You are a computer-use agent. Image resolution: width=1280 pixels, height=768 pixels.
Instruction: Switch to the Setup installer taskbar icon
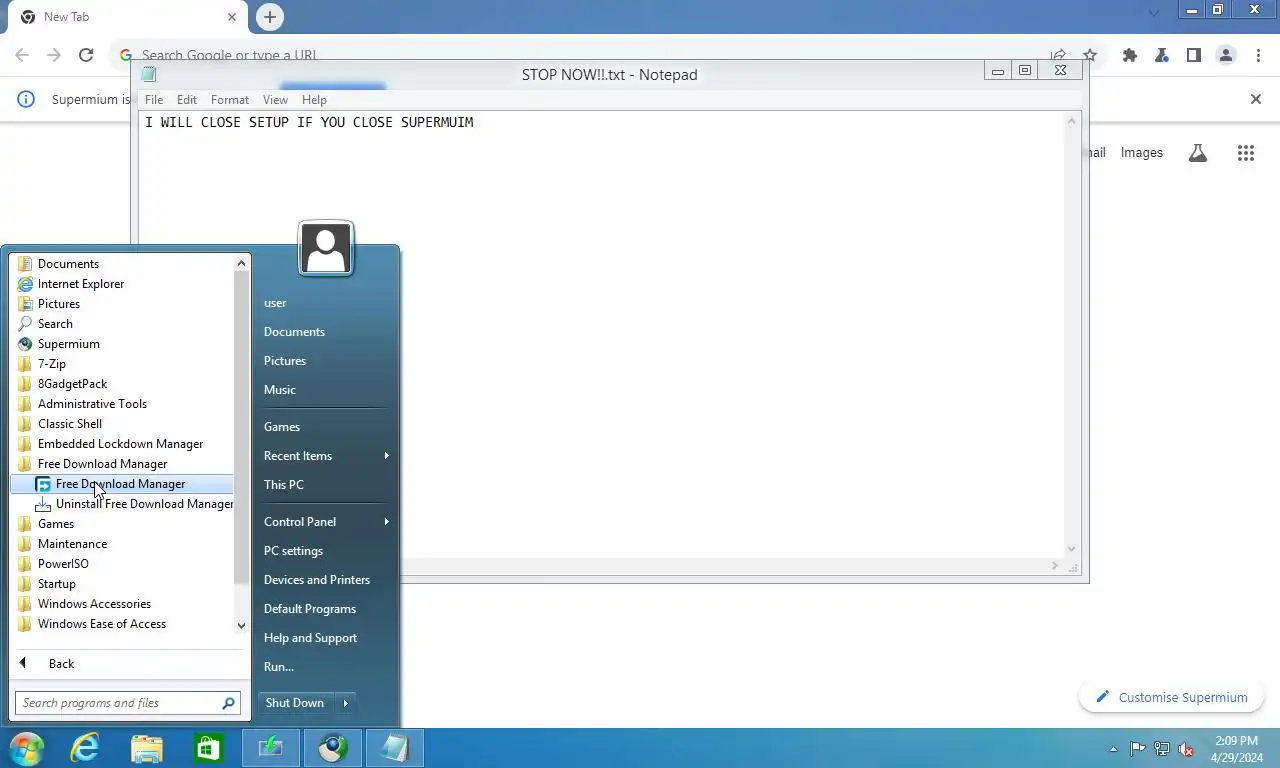point(271,748)
